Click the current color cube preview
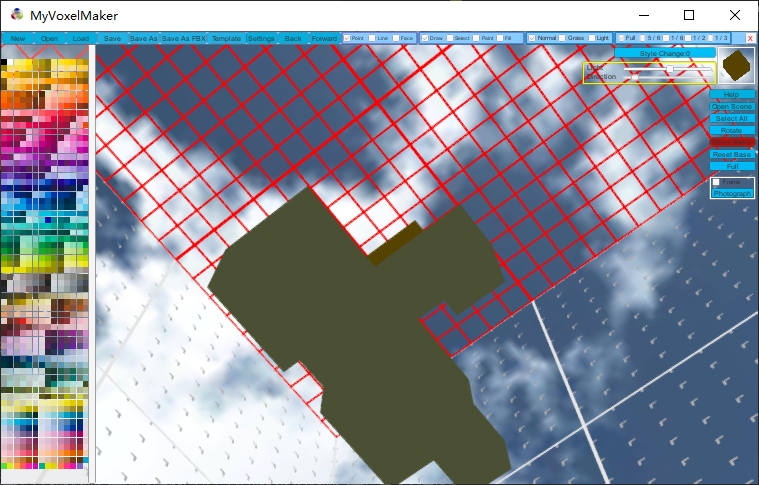The width and height of the screenshot is (759, 485). [736, 65]
